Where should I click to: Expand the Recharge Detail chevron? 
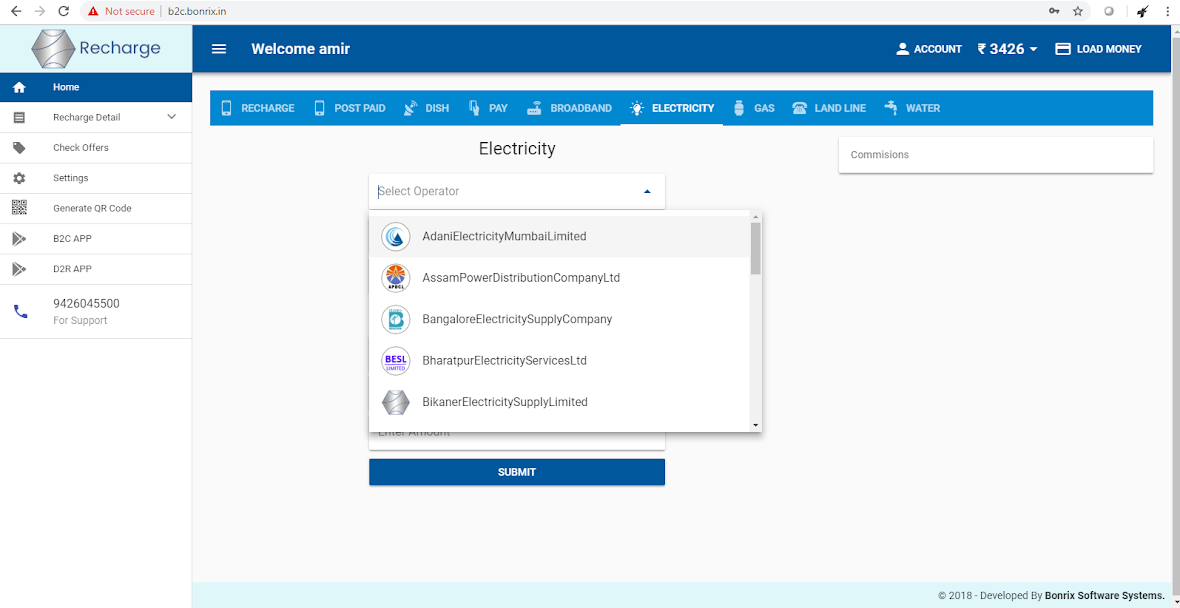[x=172, y=117]
